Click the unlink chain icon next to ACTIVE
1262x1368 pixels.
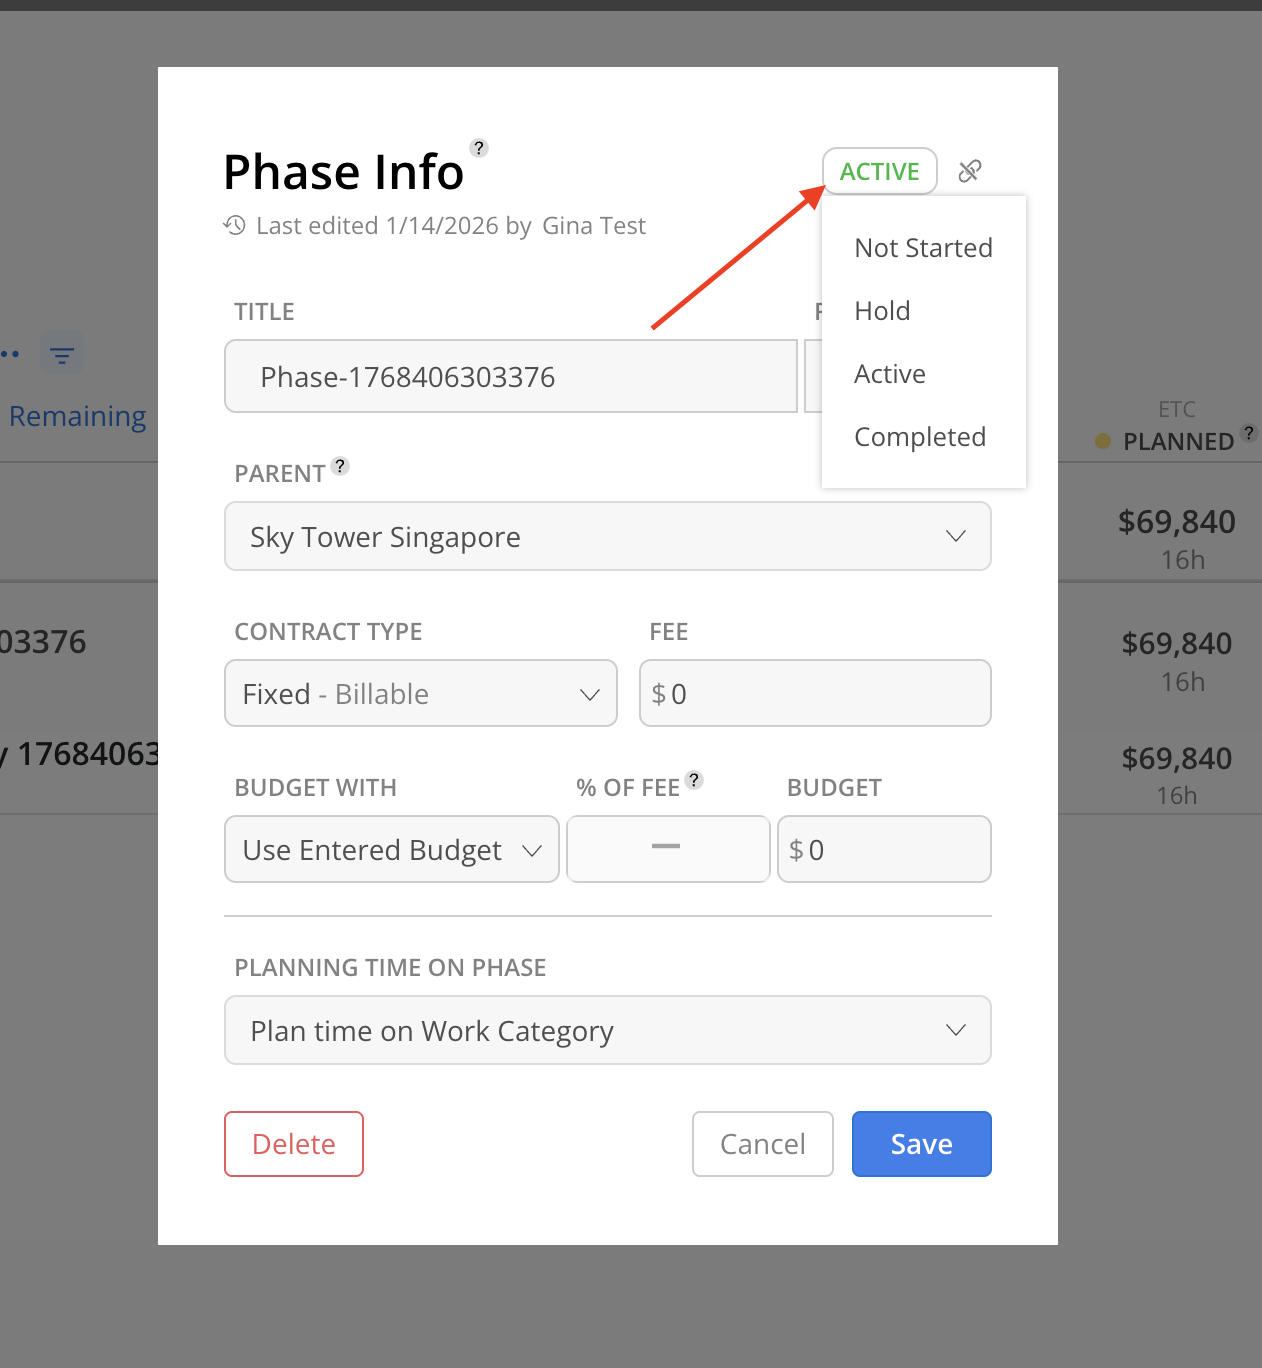point(969,171)
